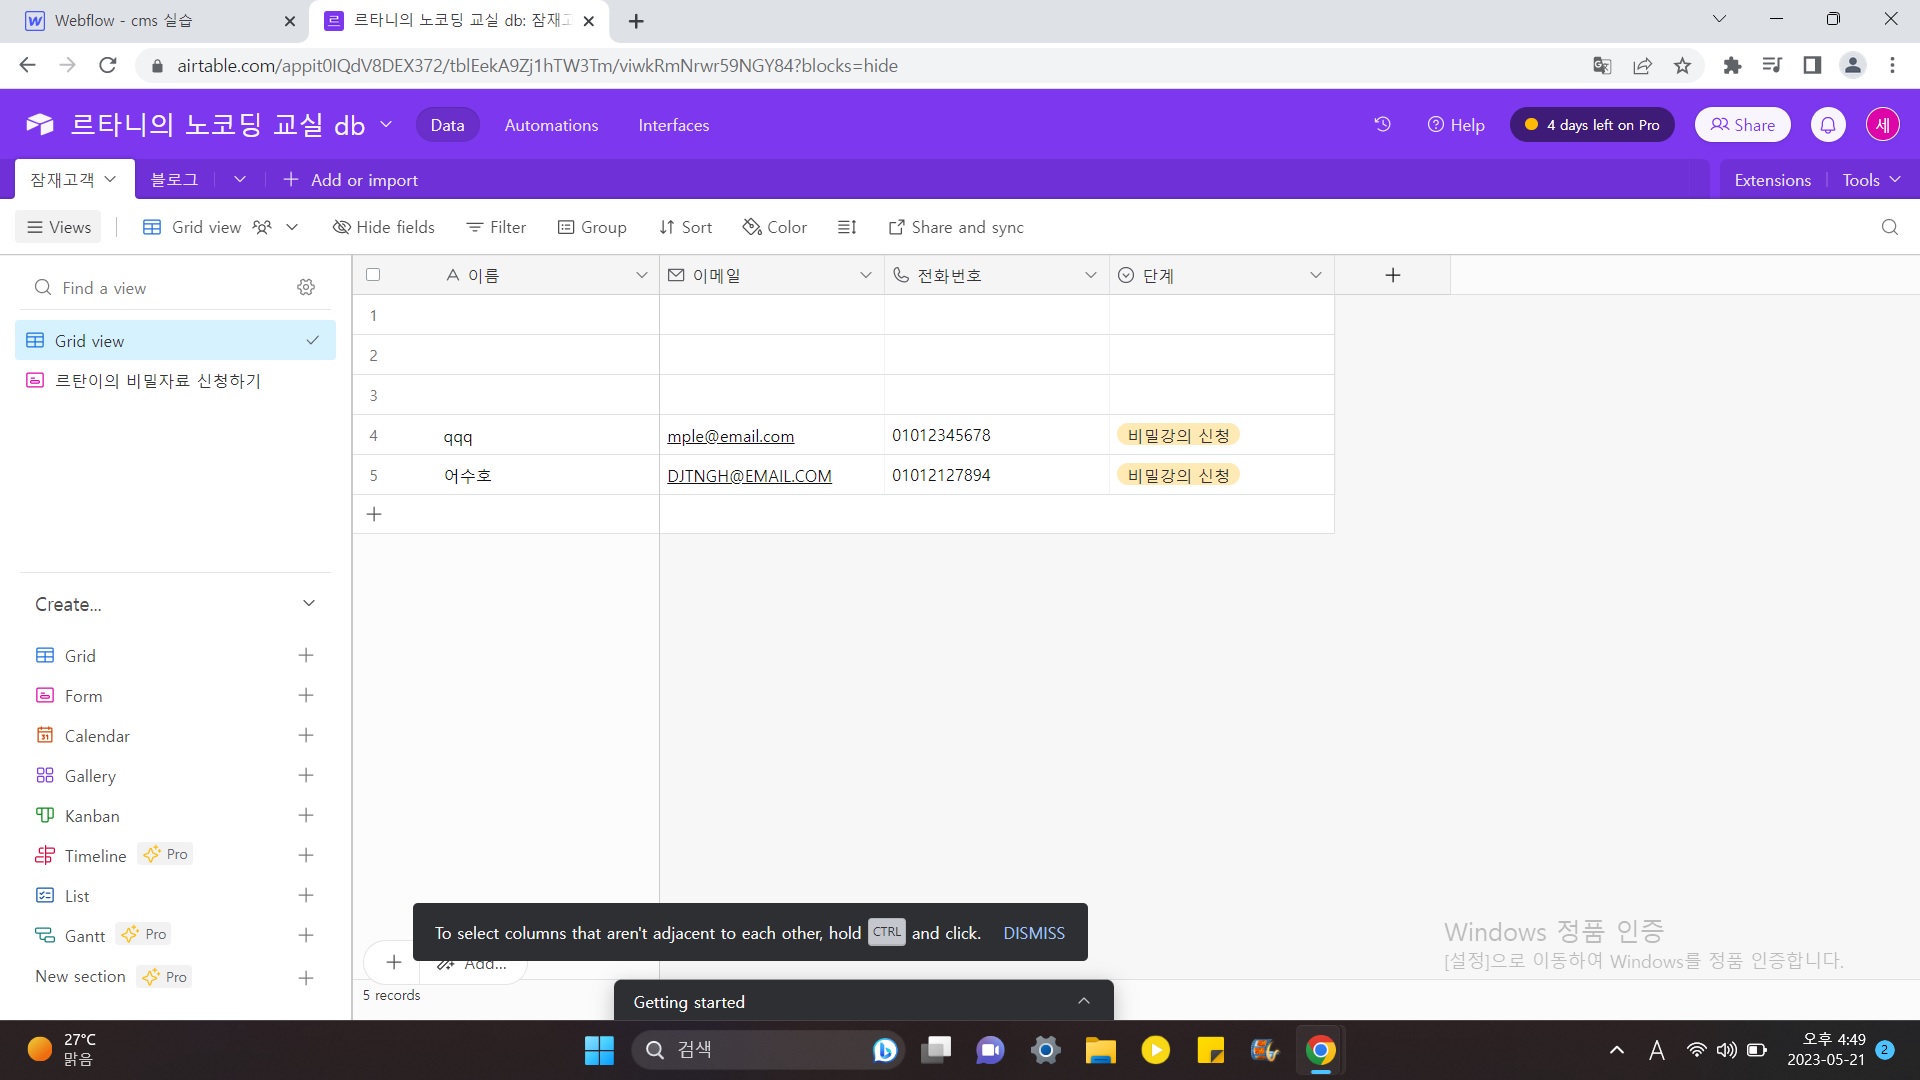Open the 블로그 table tab
This screenshot has height=1080, width=1920.
click(174, 180)
